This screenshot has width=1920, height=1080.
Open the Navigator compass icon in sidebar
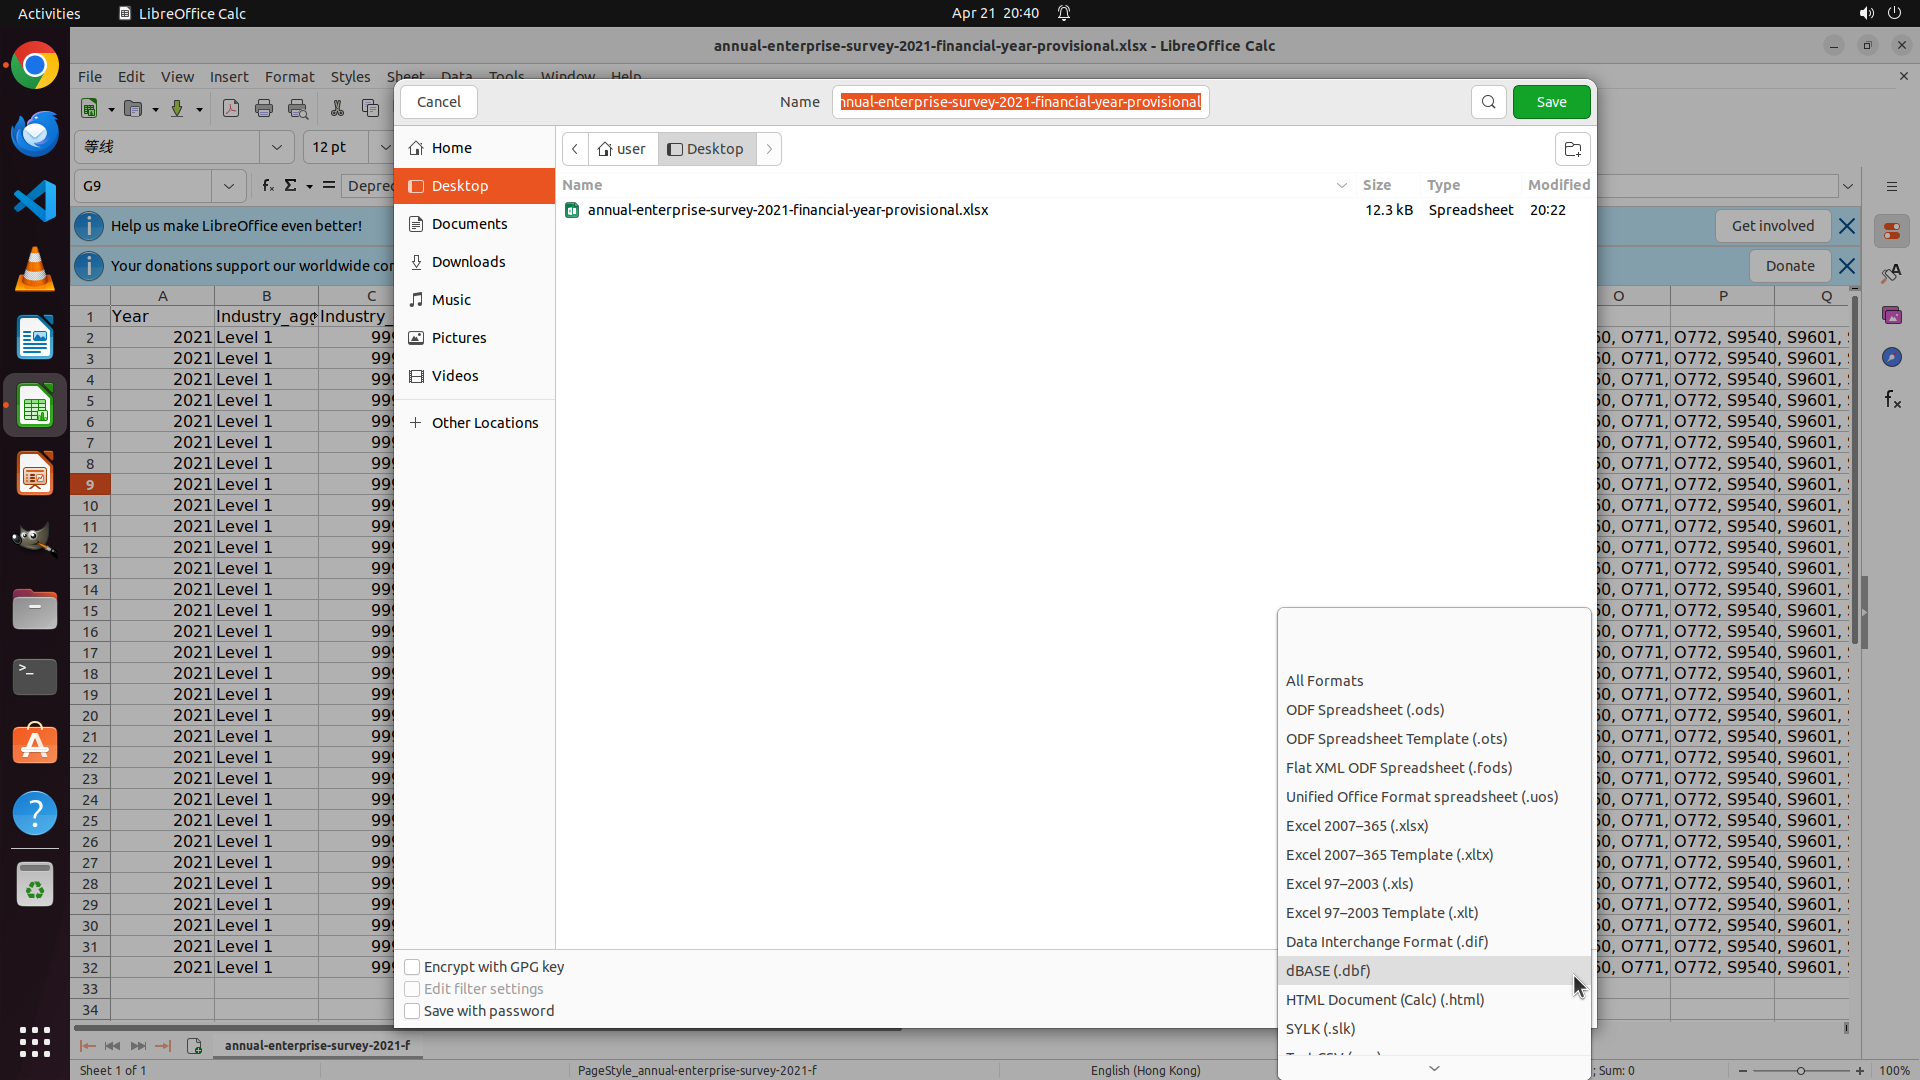(1891, 357)
